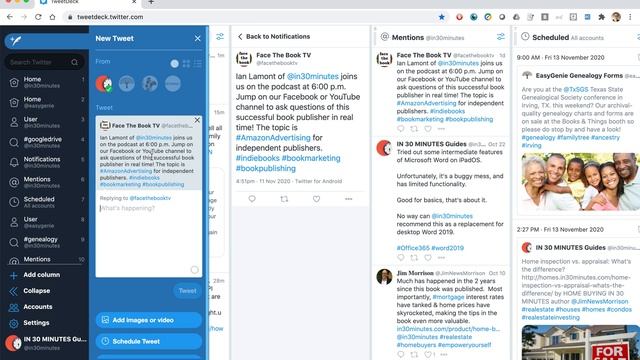Click @facethebooktv in Replying to line
The width and height of the screenshot is (640, 360).
[x=150, y=198]
